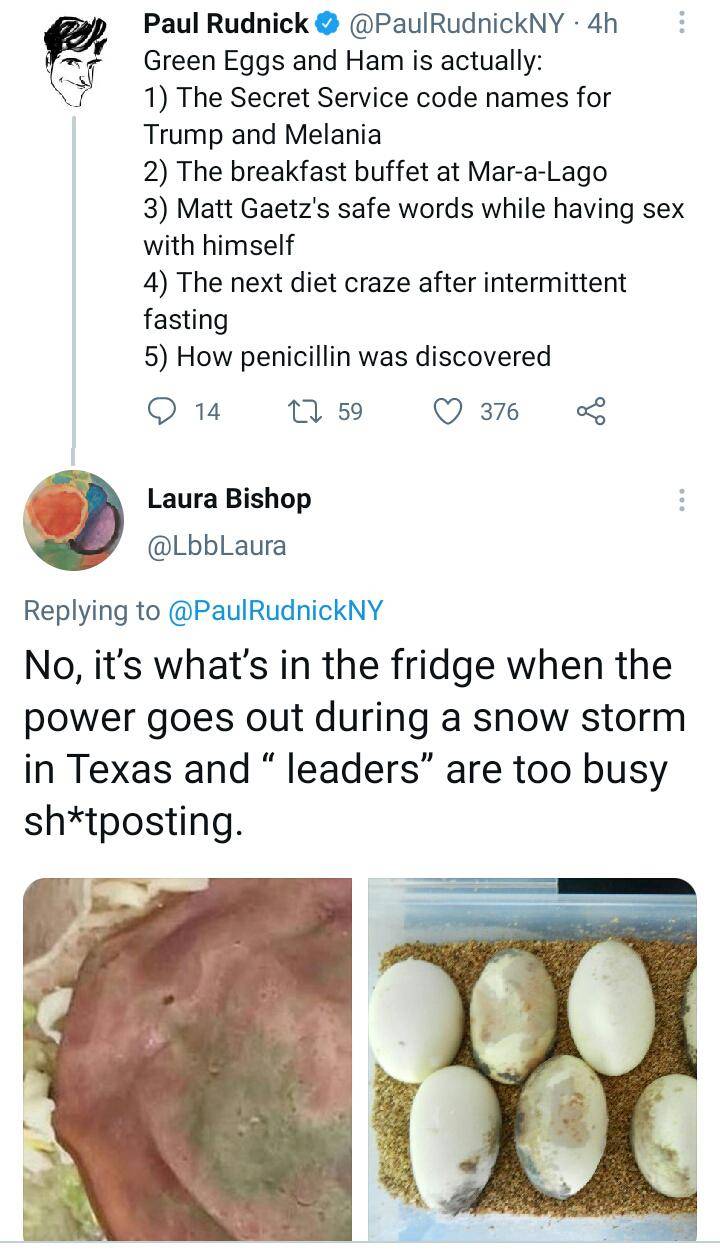720x1250 pixels.
Task: Click the reply speech bubble icon
Action: pyautogui.click(x=163, y=411)
